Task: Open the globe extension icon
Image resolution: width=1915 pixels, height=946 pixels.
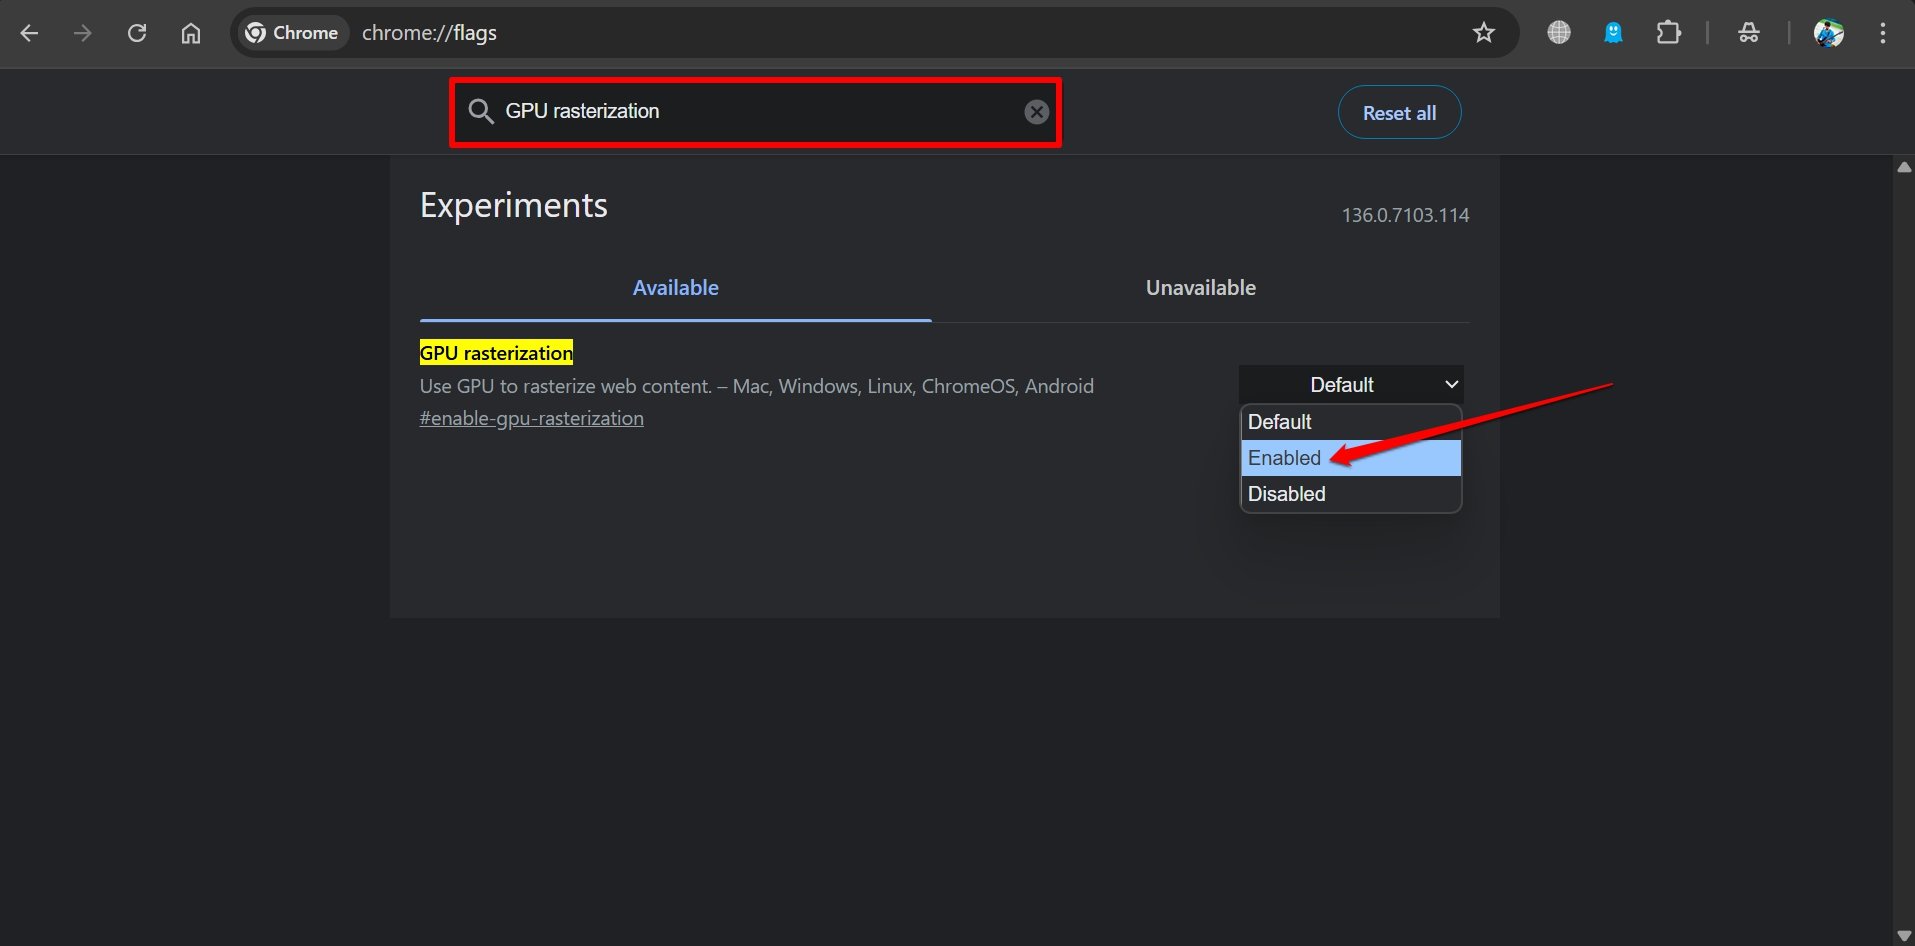Action: point(1559,33)
